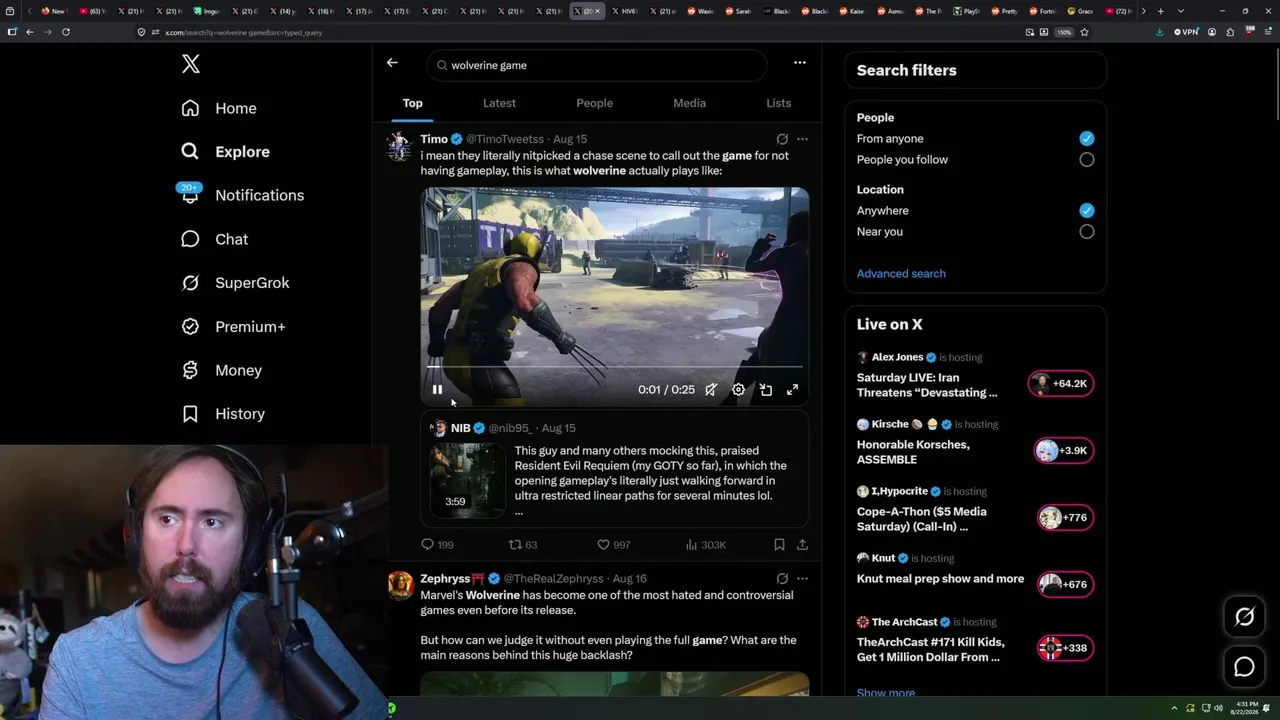Open Money in the sidebar
The image size is (1280, 720).
coord(221,370)
